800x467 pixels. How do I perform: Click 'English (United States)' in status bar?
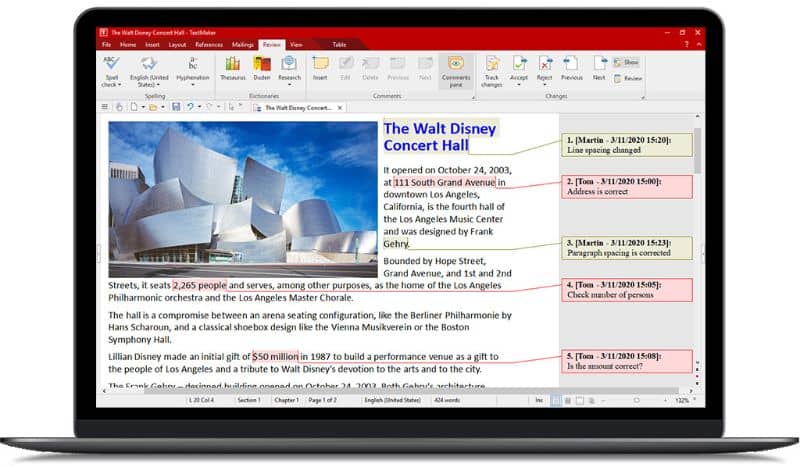pyautogui.click(x=392, y=400)
